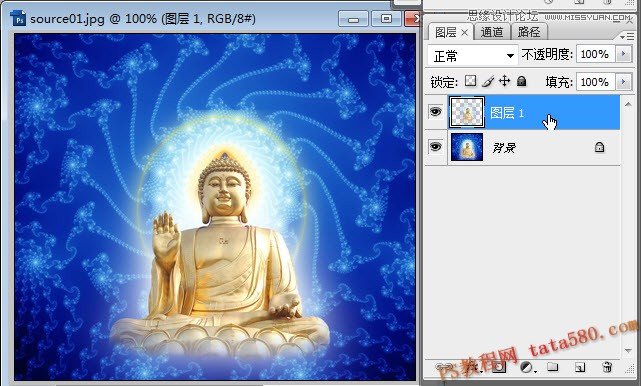Delete layer with trash icon
This screenshot has height=386, width=641.
(607, 367)
